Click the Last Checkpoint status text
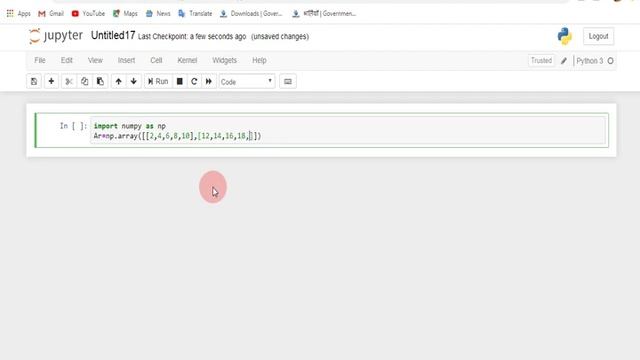Image resolution: width=640 pixels, height=360 pixels. pos(192,36)
